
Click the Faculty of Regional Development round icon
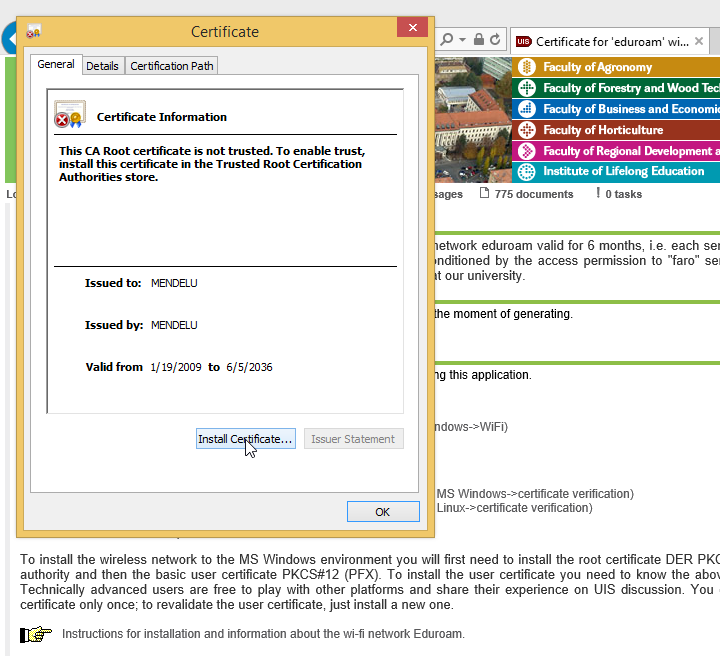(527, 151)
